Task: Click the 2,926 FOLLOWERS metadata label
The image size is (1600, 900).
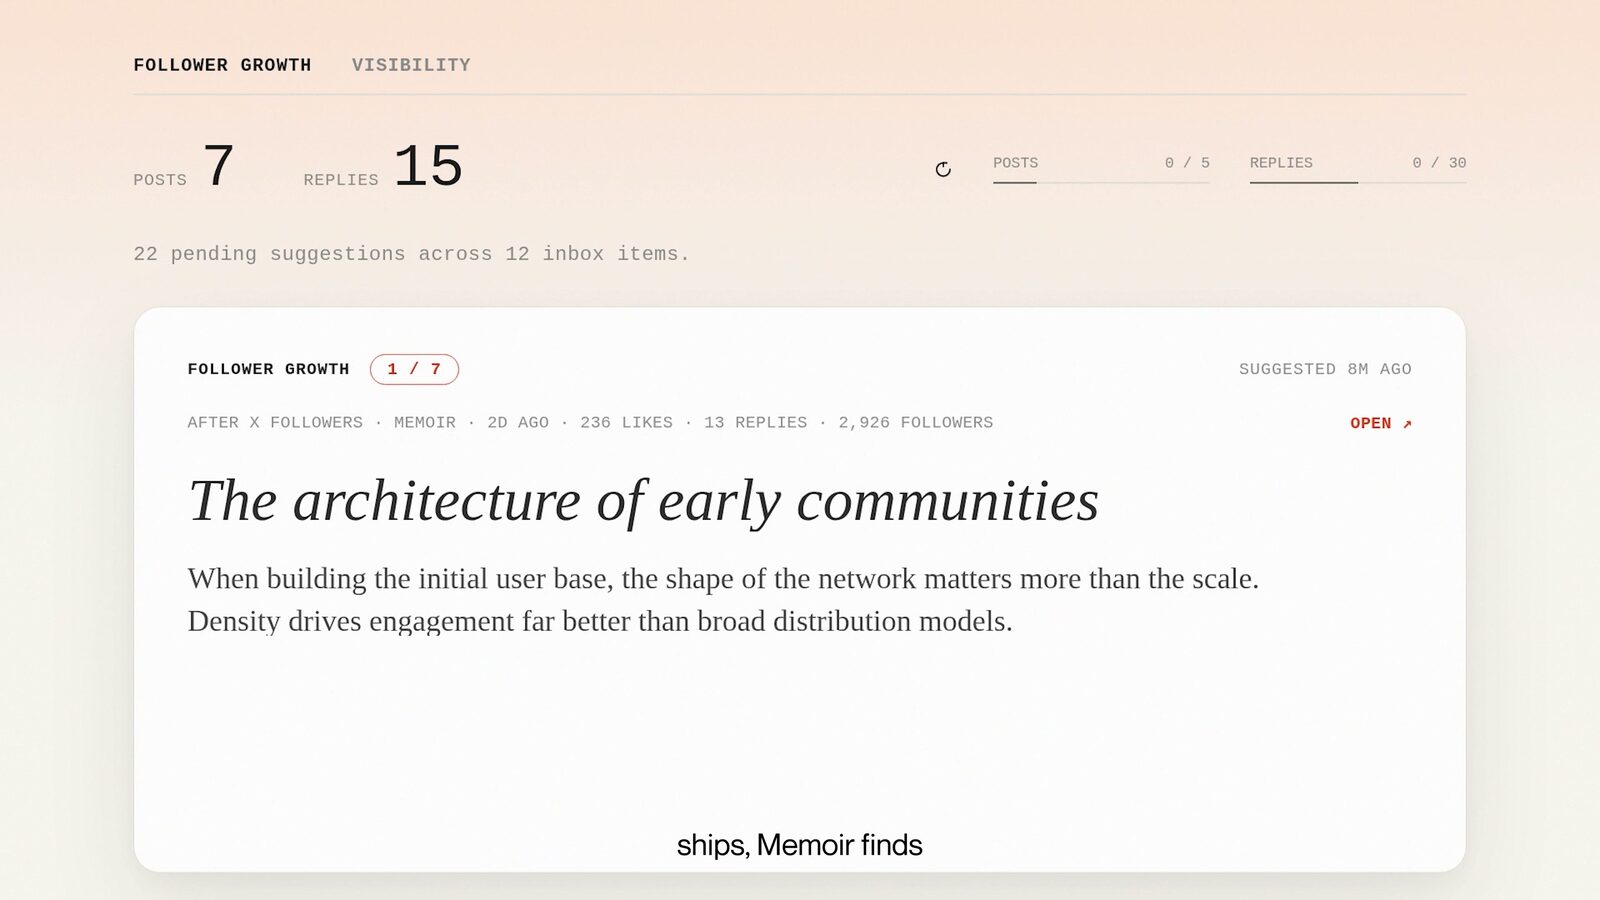Action: [916, 423]
